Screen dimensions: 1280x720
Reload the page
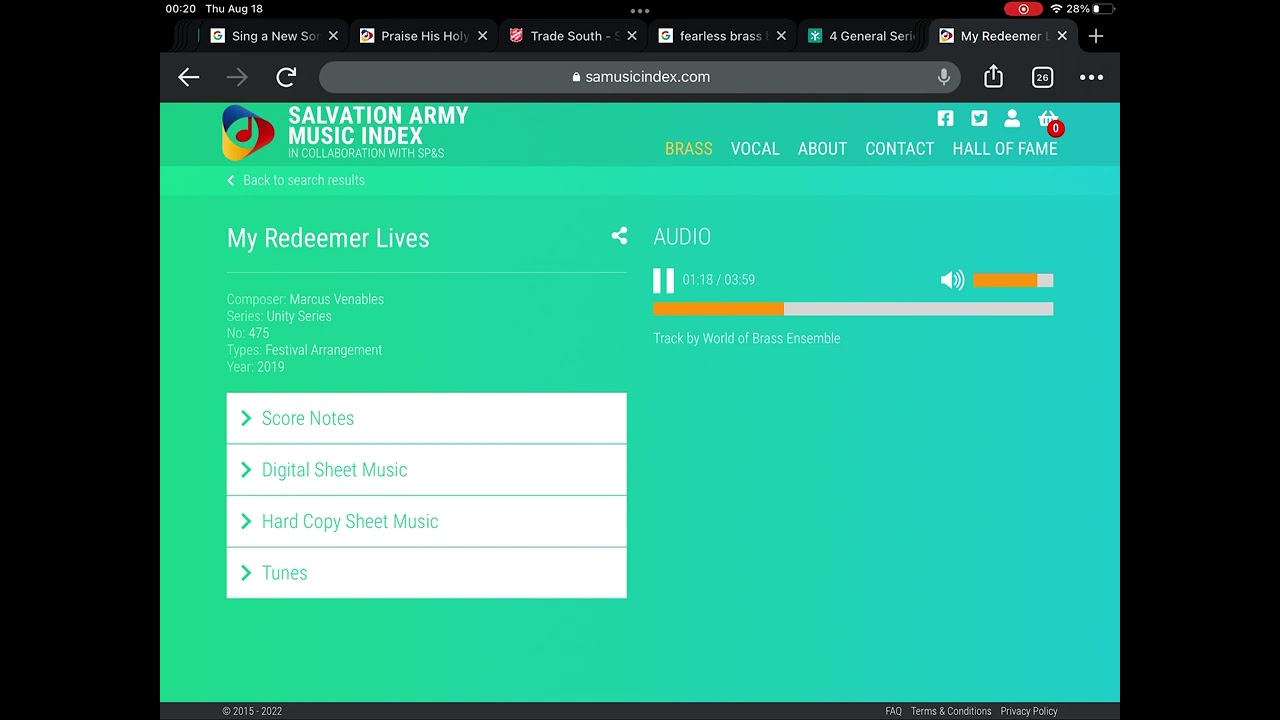pos(286,77)
